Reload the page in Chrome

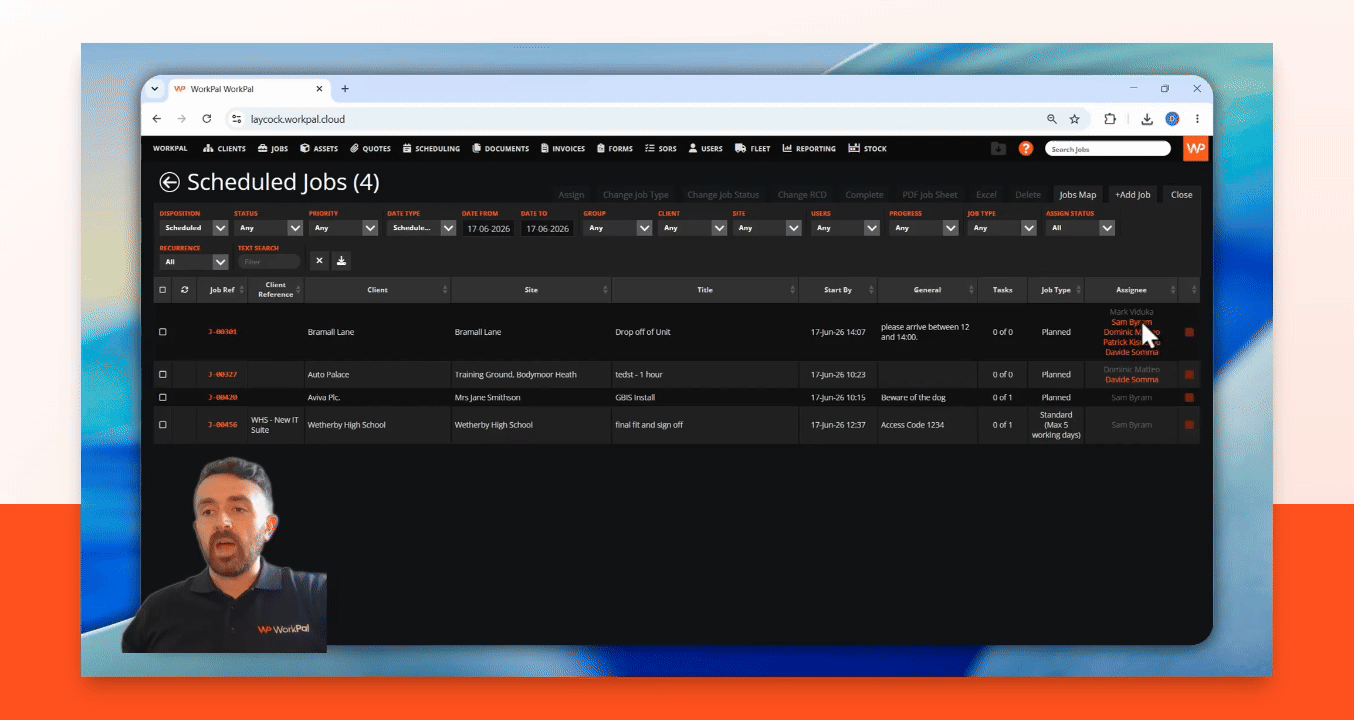pyautogui.click(x=207, y=119)
